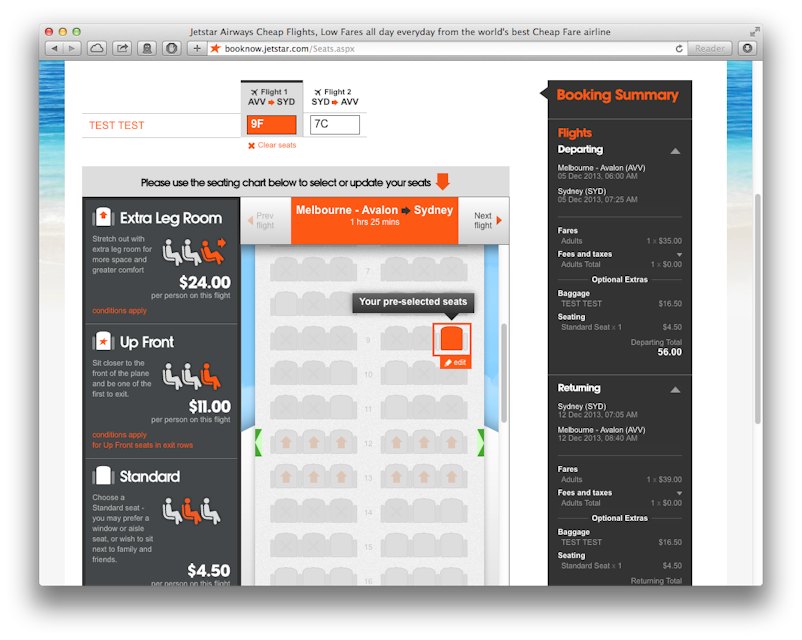Screen dimensions: 802x640
Task: Click the 7C seat box for Flight 2
Action: coord(335,124)
